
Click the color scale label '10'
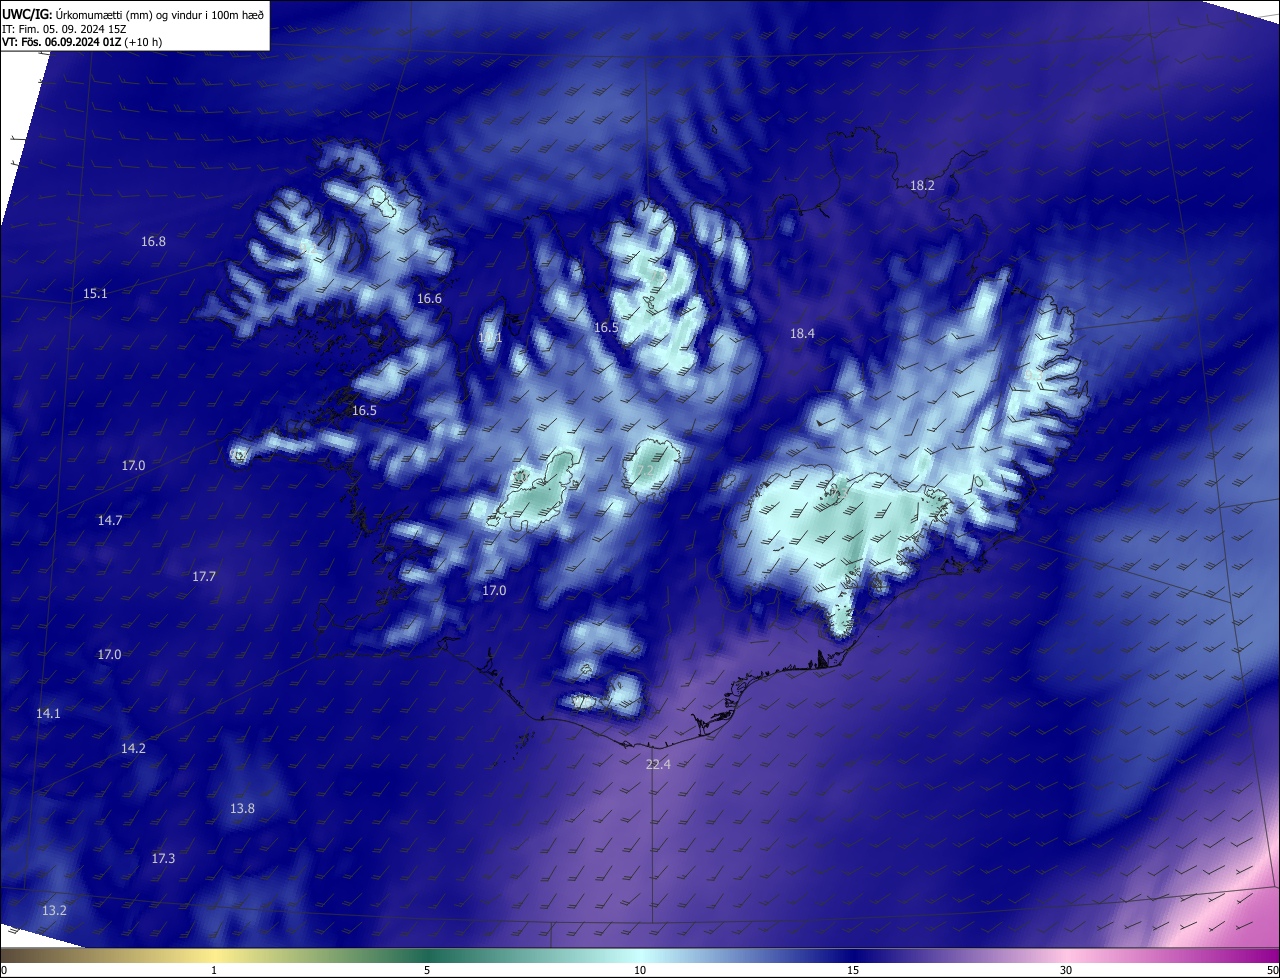pyautogui.click(x=640, y=971)
